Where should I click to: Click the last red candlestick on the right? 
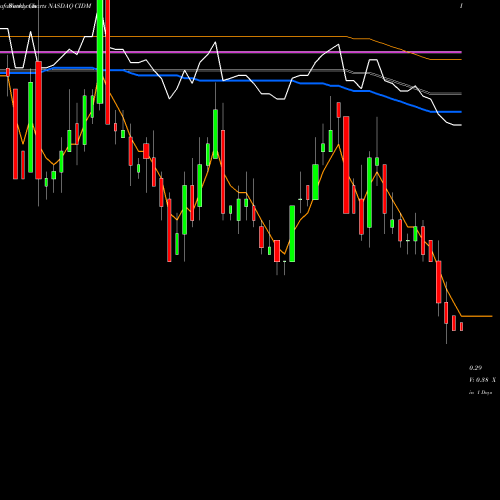click(x=461, y=326)
